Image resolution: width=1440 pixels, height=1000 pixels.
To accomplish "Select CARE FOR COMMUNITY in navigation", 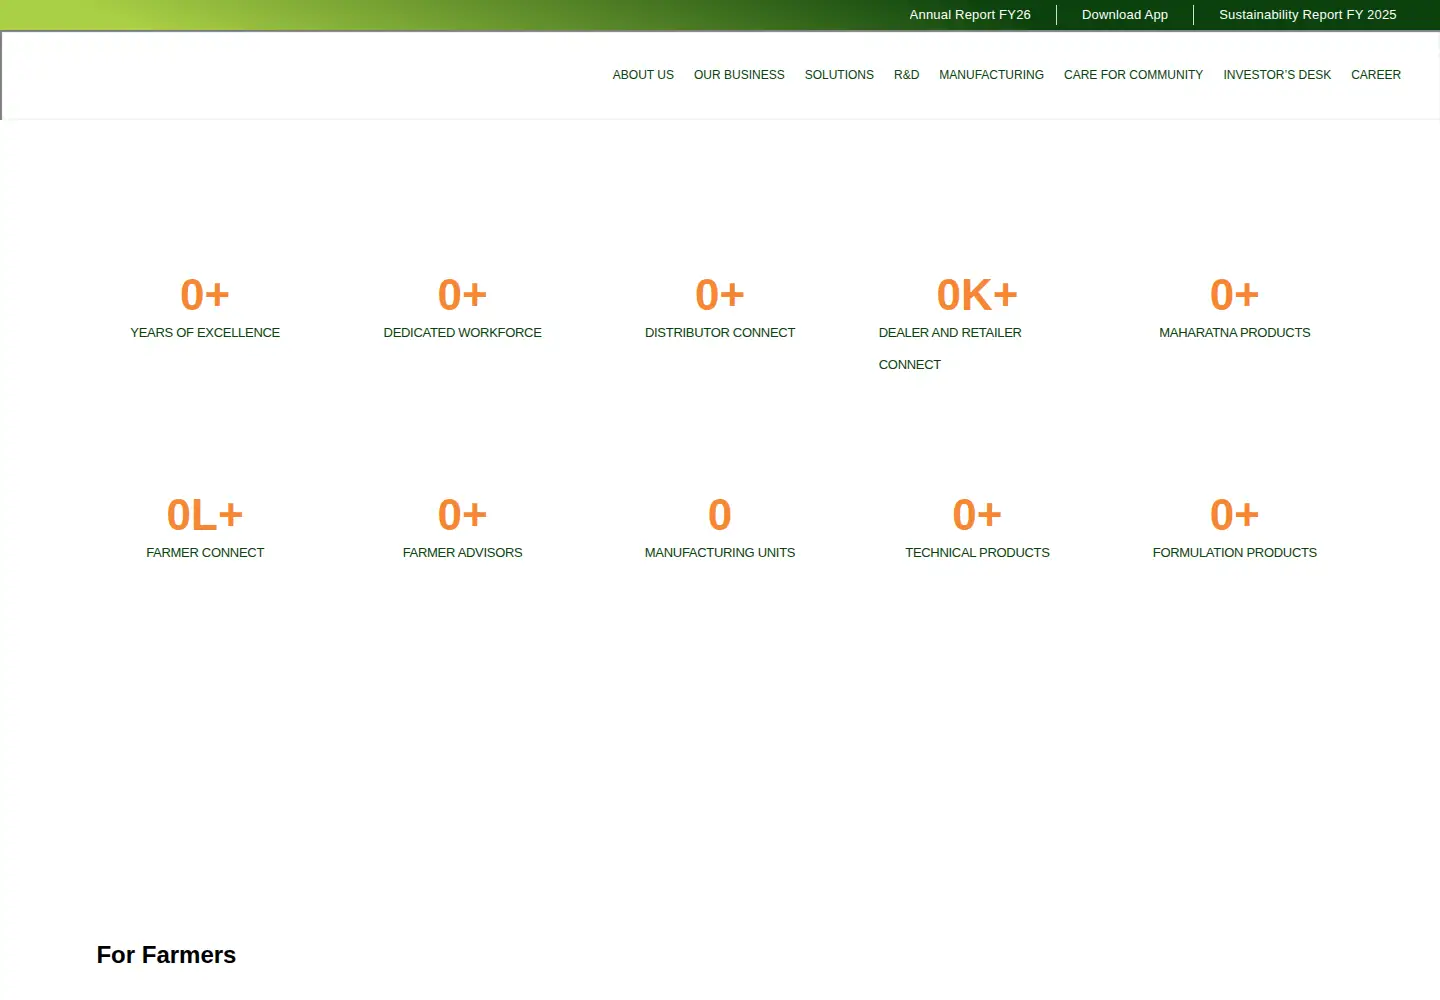I will [x=1133, y=75].
